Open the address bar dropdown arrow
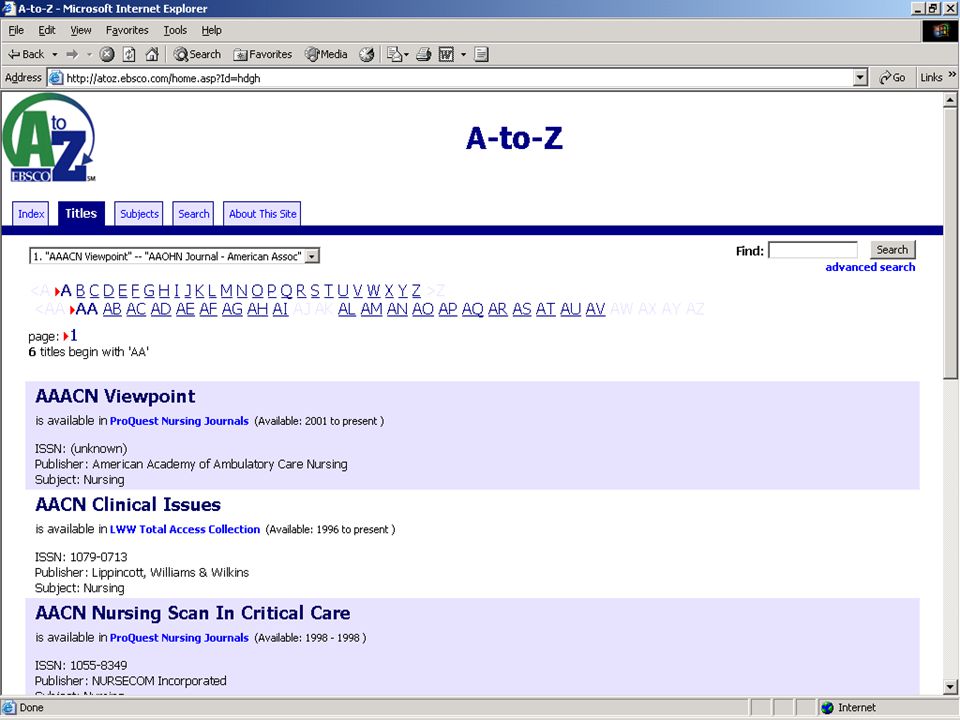Viewport: 960px width, 720px height. (x=860, y=78)
